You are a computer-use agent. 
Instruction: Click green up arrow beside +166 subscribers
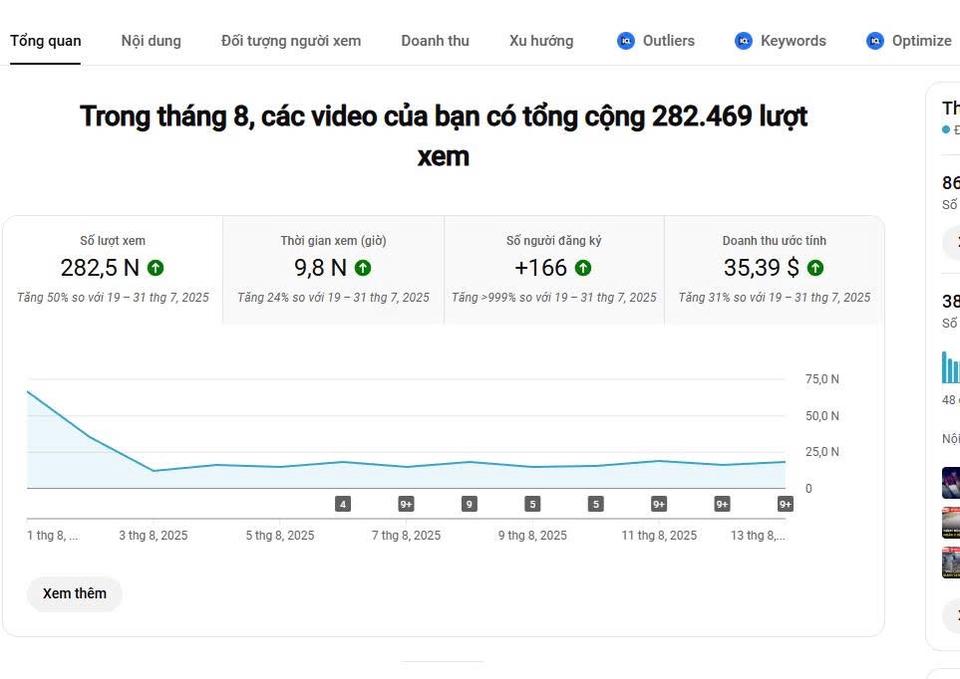(583, 268)
